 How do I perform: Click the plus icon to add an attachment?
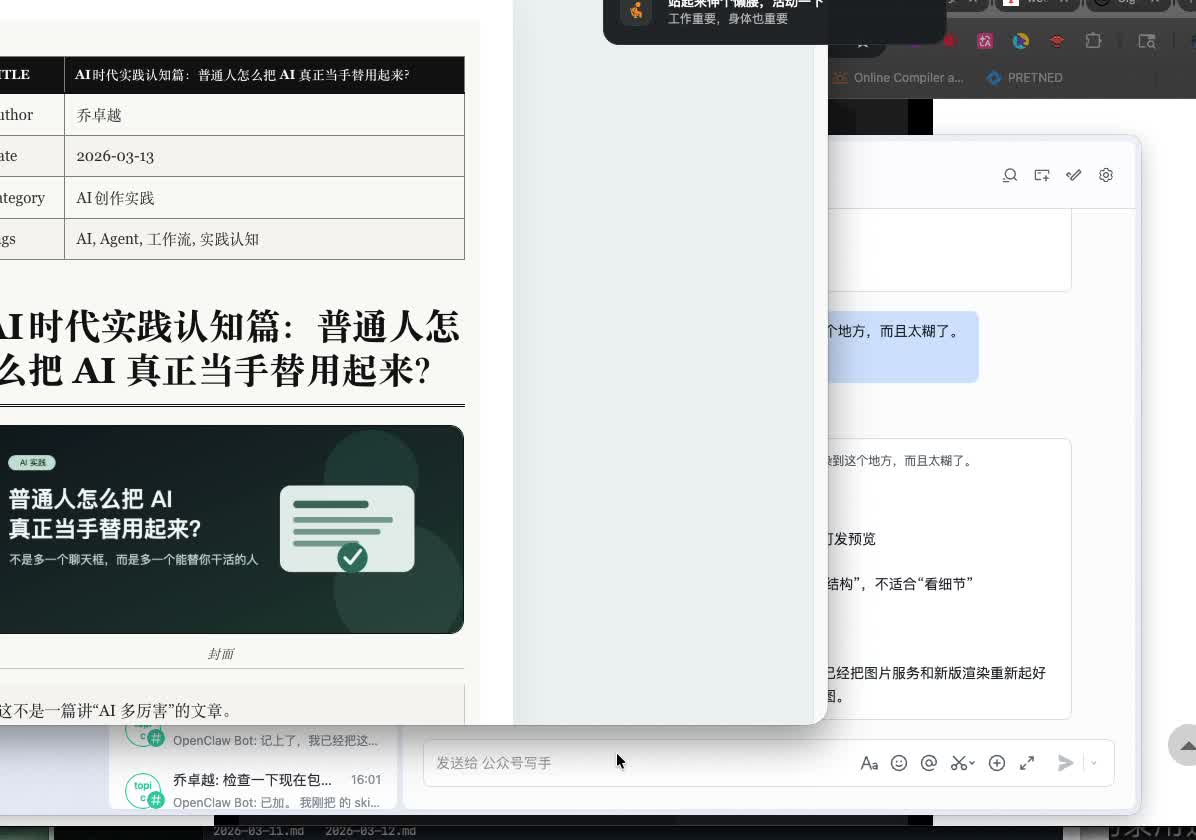coord(997,763)
